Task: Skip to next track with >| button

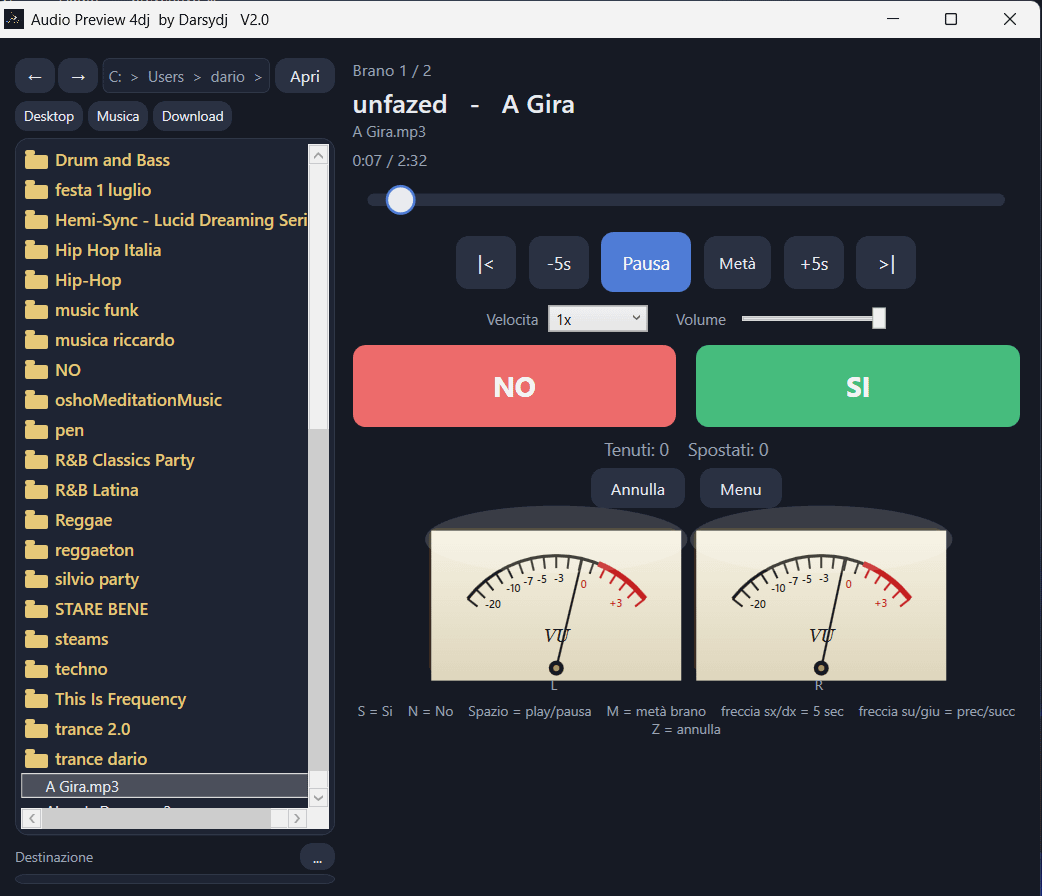Action: click(x=886, y=263)
